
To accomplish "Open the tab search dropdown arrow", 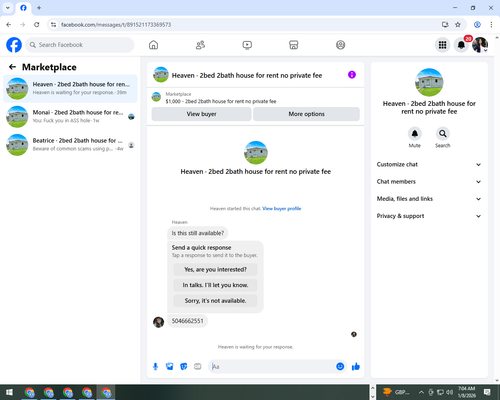I will 8,8.
